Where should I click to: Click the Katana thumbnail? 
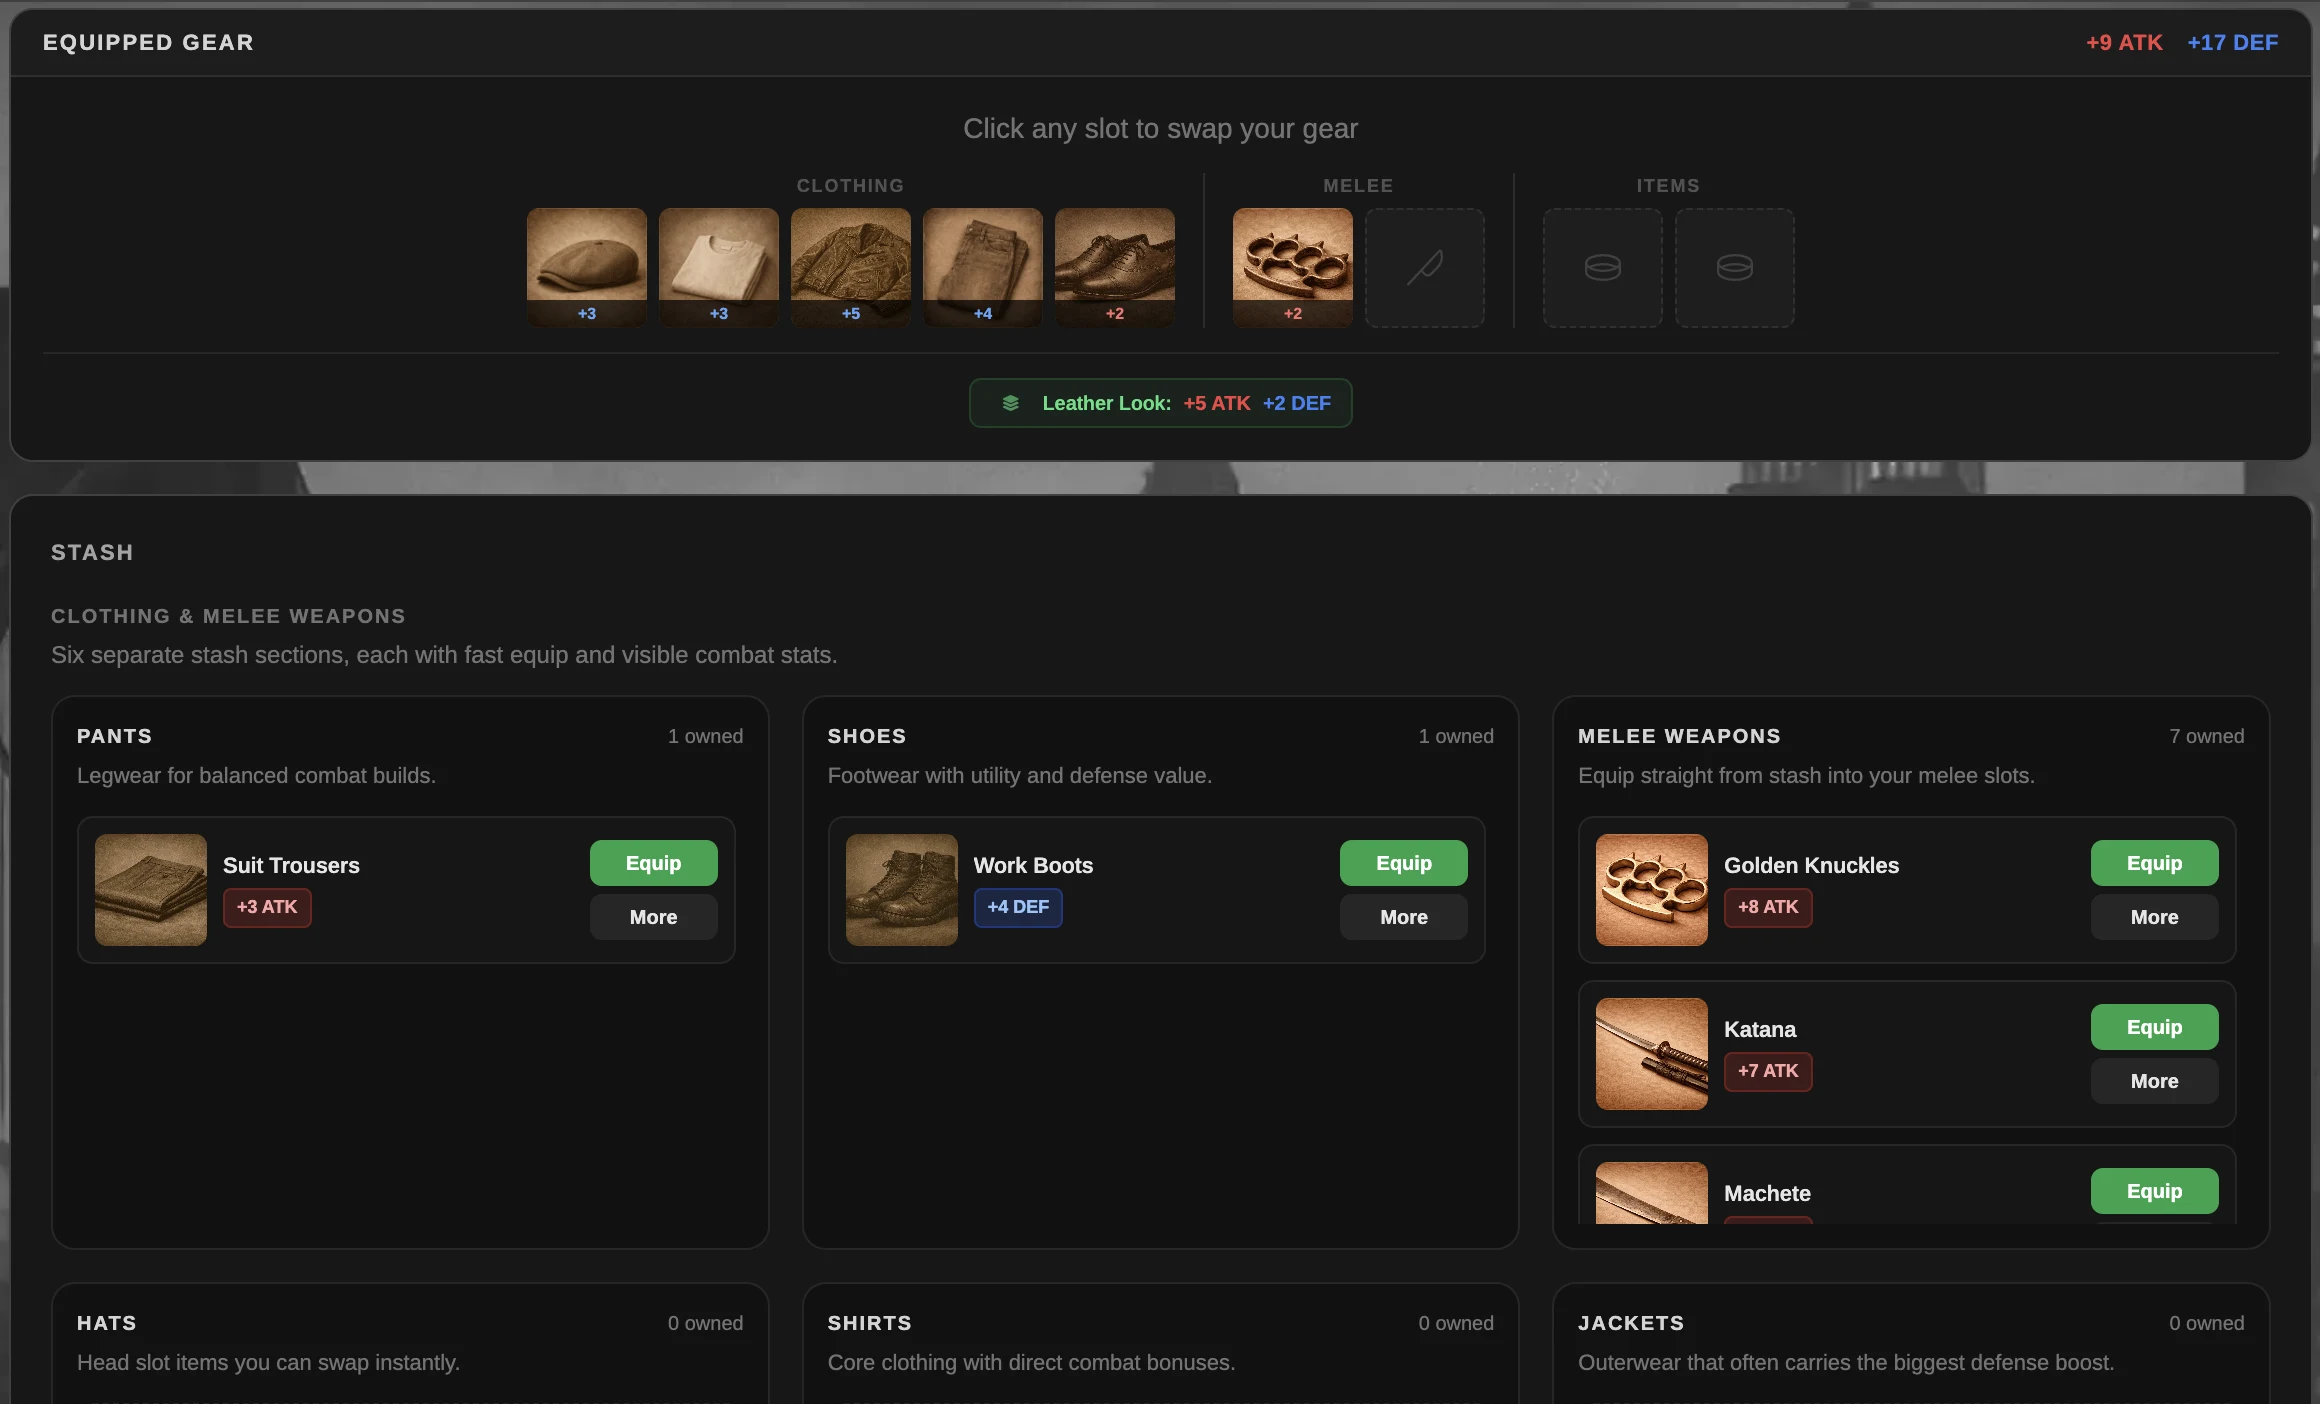[1652, 1054]
